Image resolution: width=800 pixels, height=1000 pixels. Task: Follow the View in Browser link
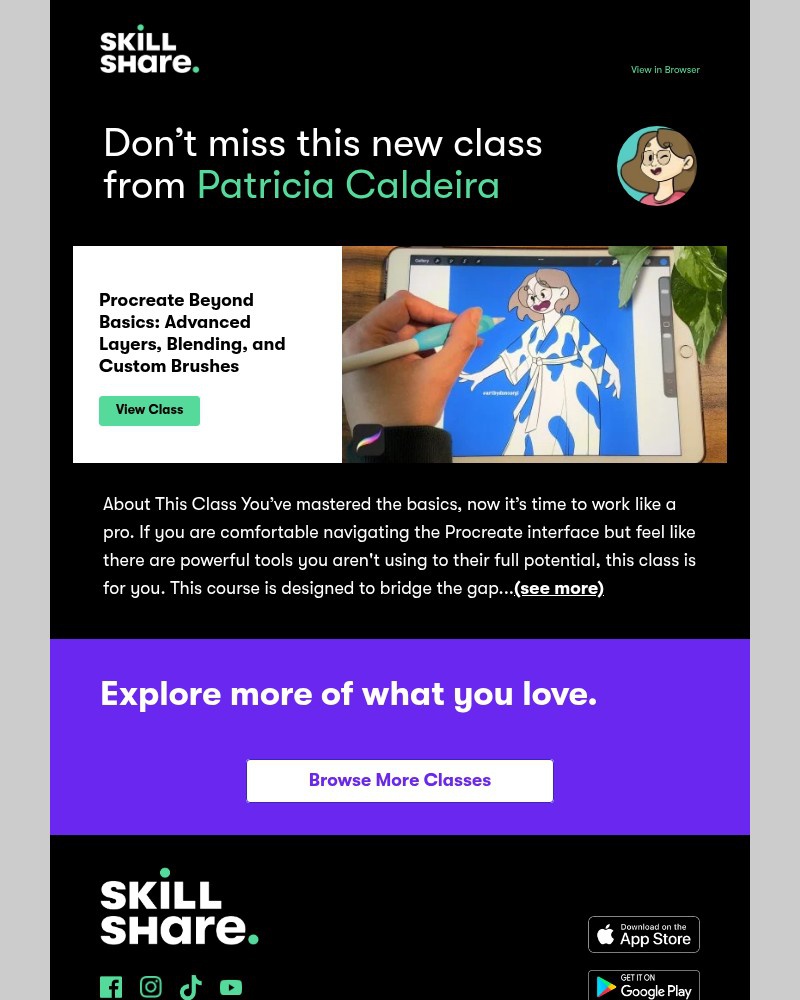[665, 70]
